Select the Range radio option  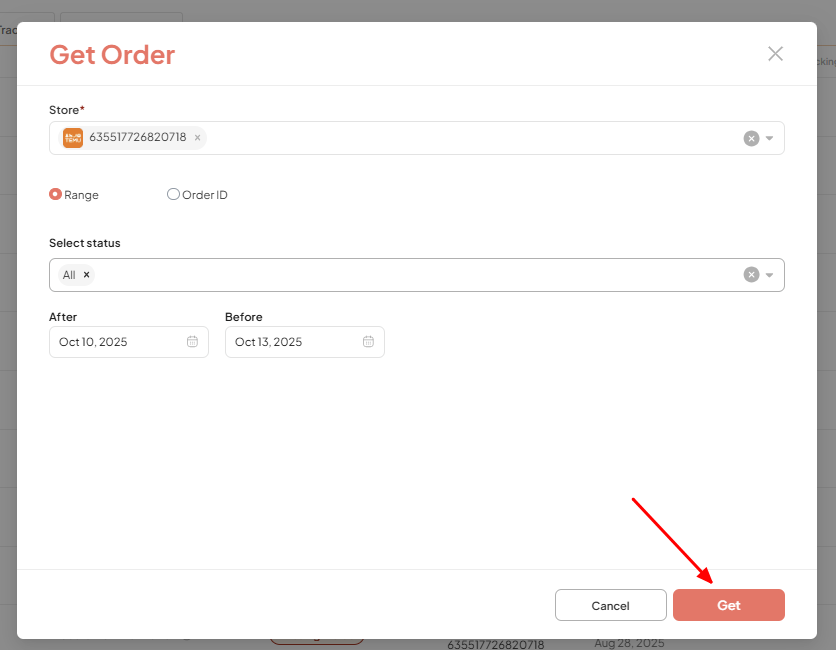(56, 195)
